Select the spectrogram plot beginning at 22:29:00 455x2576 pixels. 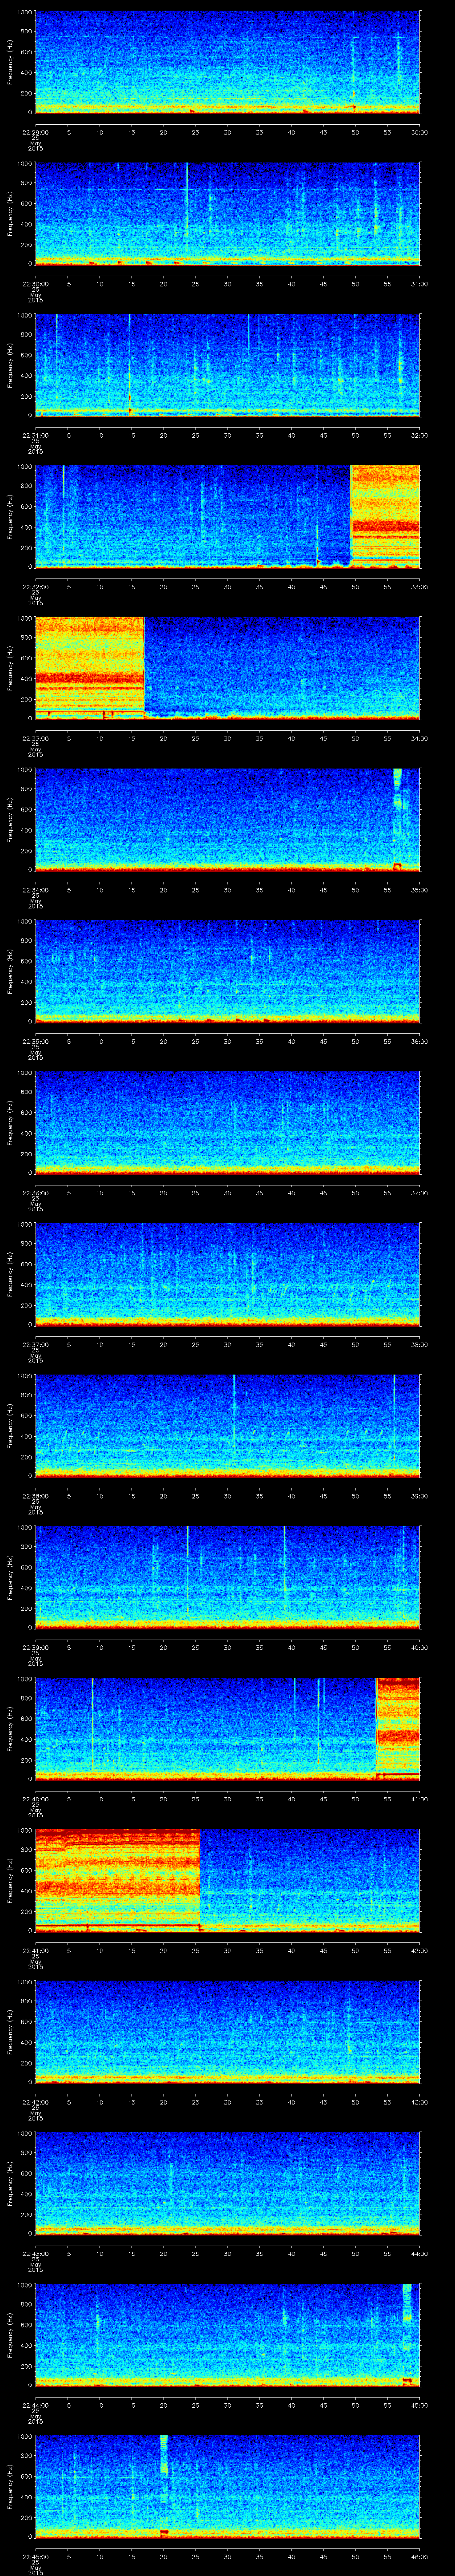[227, 63]
